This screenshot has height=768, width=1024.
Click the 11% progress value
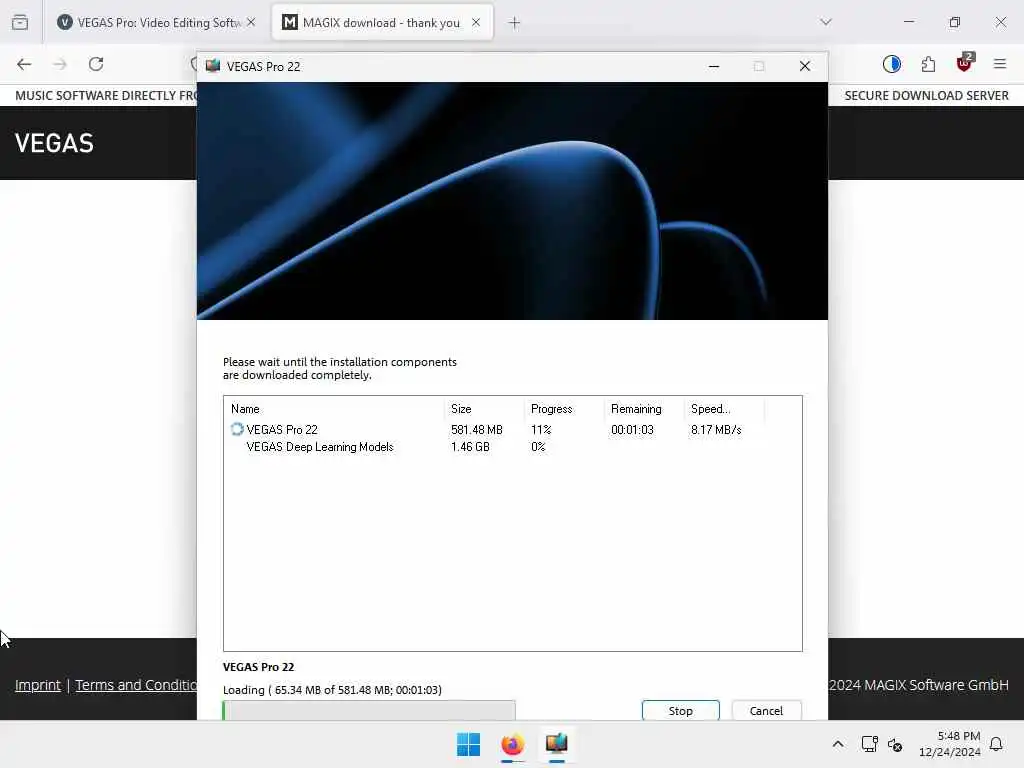541,430
